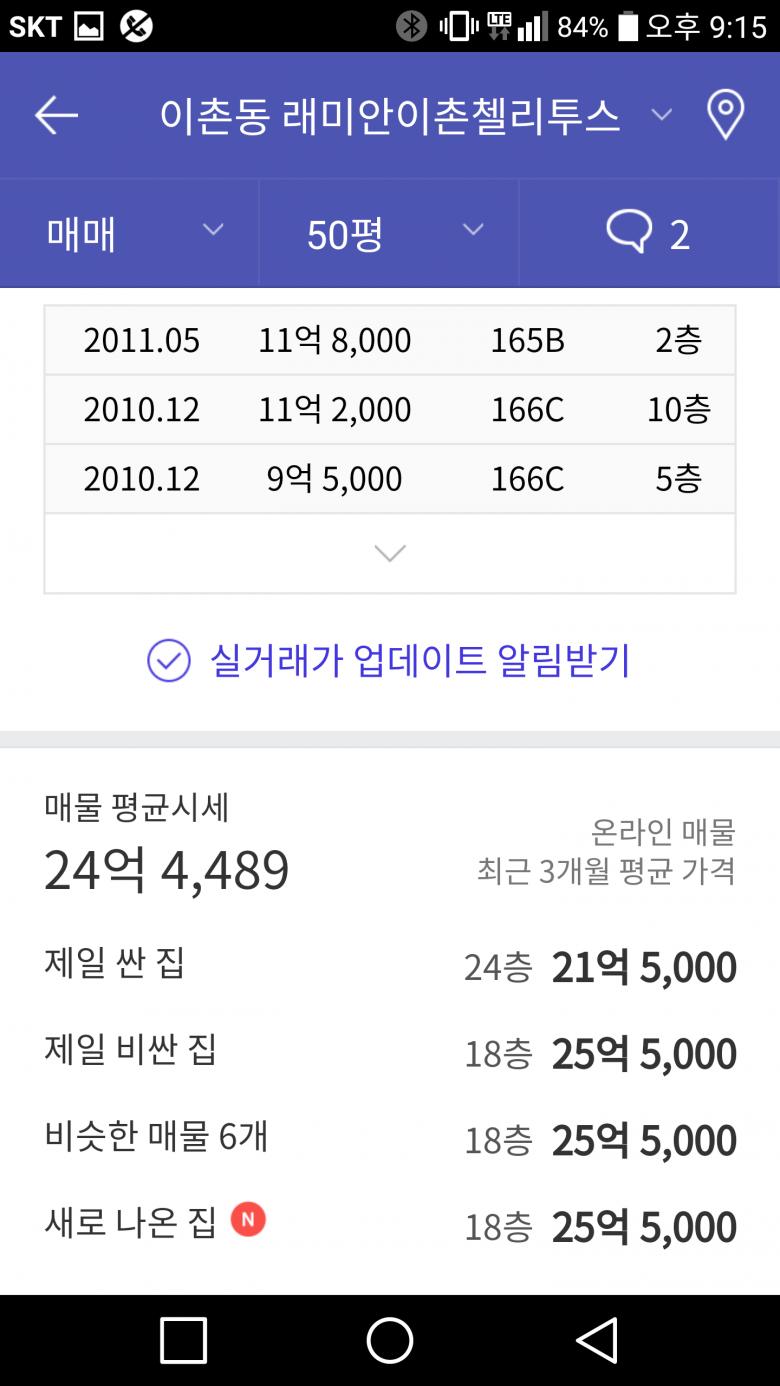
Task: Toggle real-price update alert check circle
Action: (169, 661)
